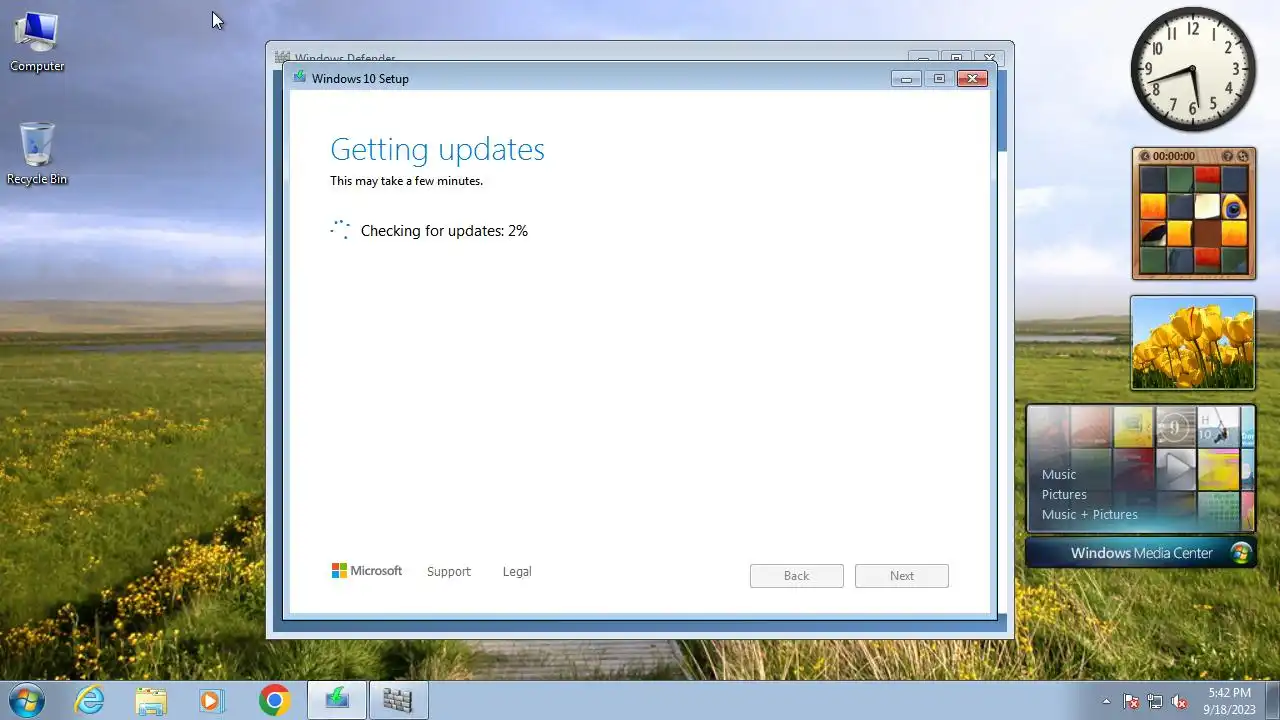Open the Windows Start menu orb
This screenshot has width=1280, height=720.
[26, 700]
